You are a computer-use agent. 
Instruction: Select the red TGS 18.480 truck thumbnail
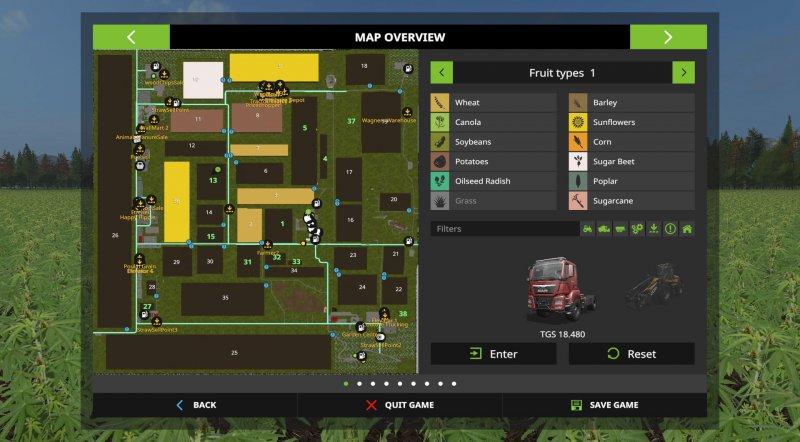coord(562,289)
